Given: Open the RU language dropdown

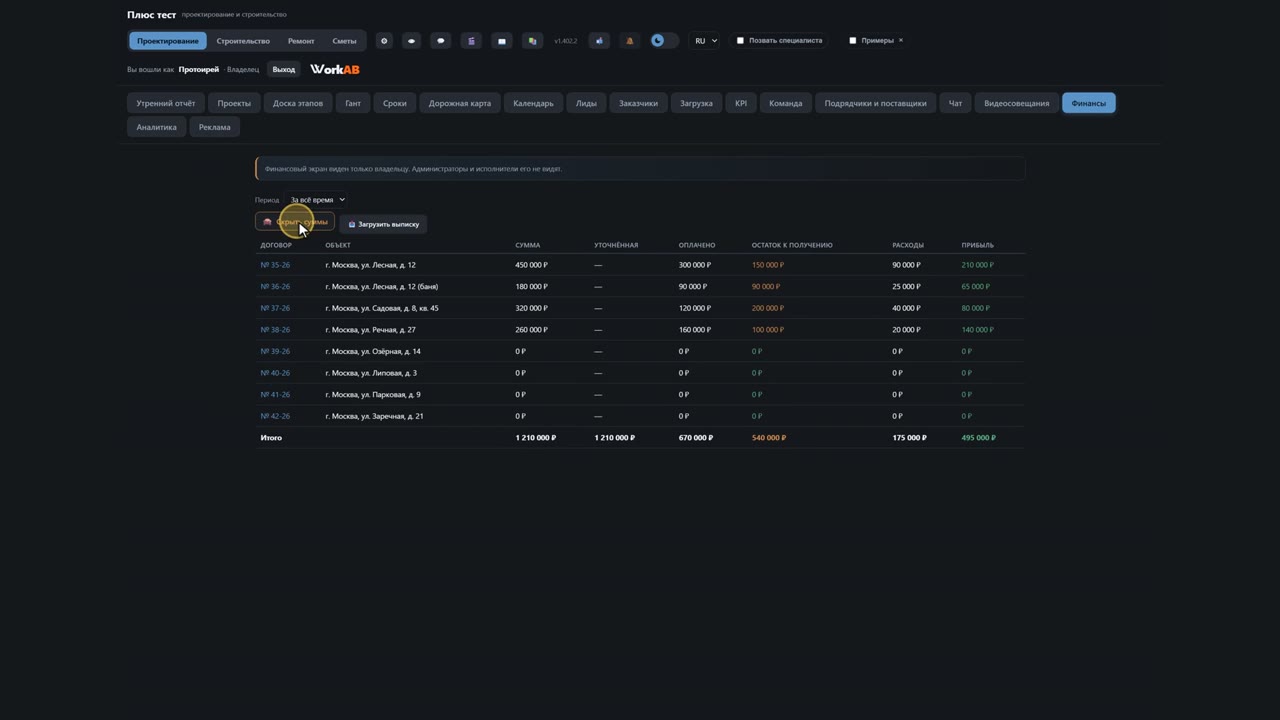Looking at the screenshot, I should click(x=705, y=41).
